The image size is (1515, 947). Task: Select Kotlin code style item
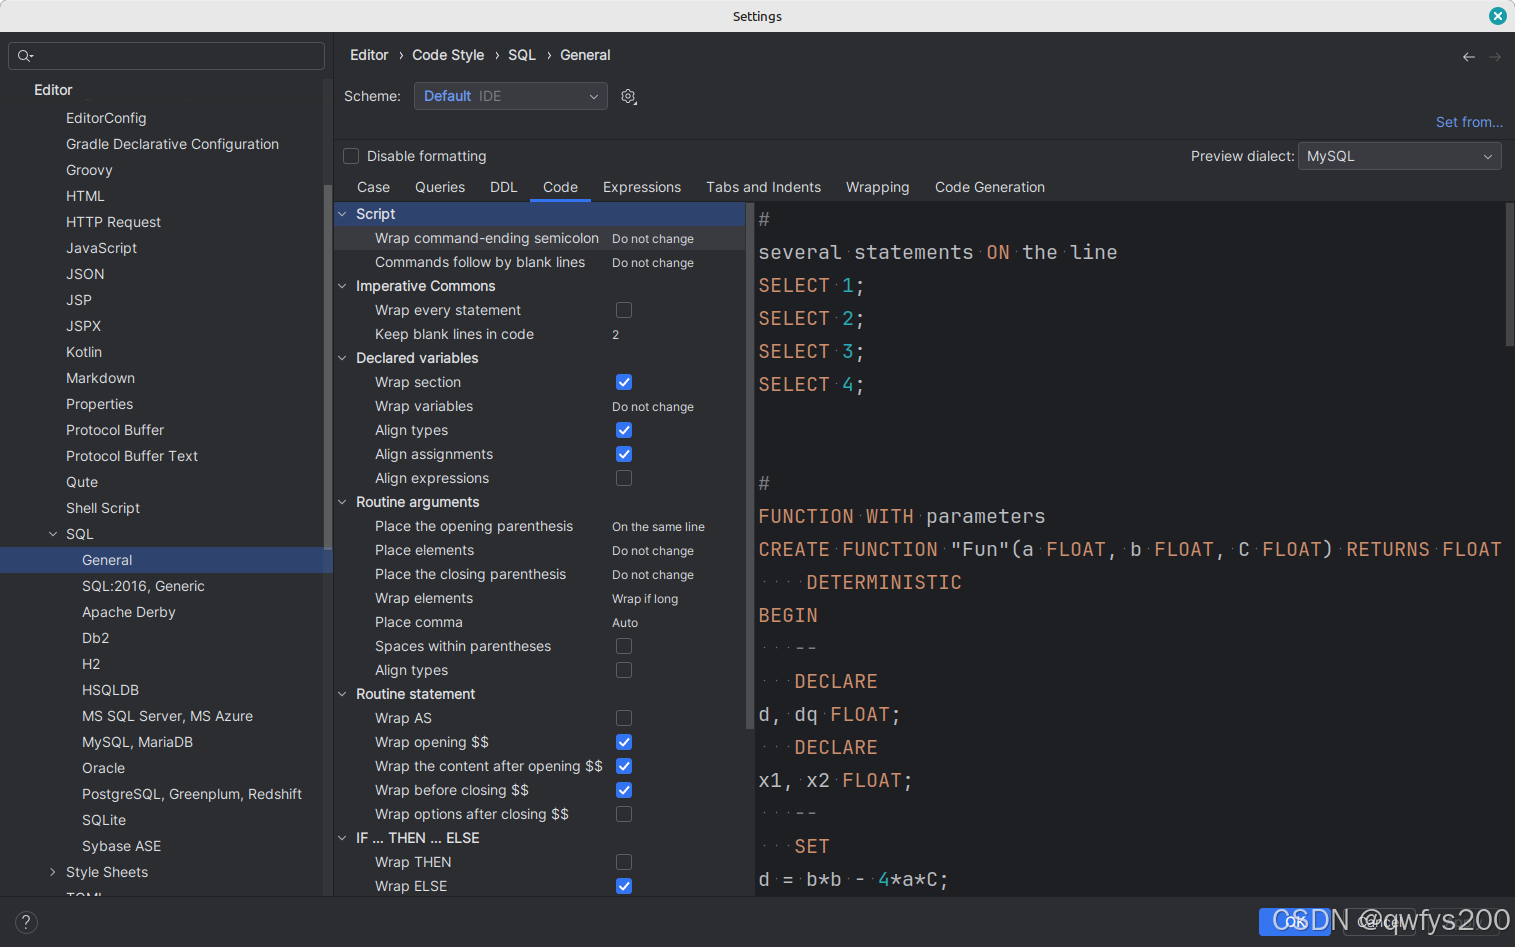84,352
